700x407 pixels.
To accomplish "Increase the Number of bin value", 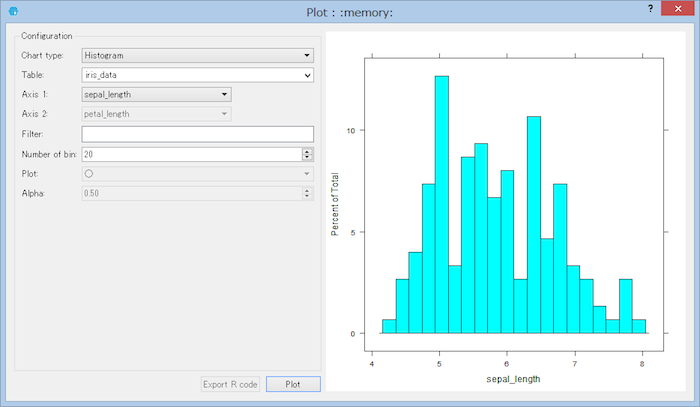I will click(x=307, y=151).
